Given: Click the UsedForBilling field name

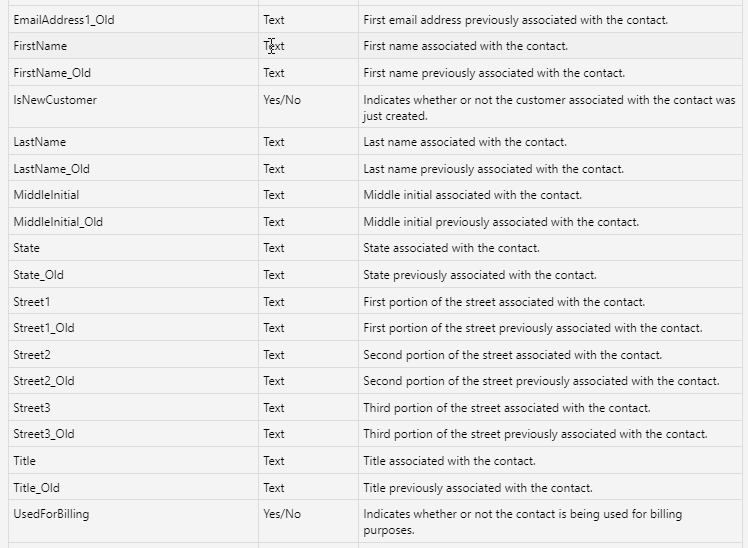Looking at the screenshot, I should tap(51, 514).
